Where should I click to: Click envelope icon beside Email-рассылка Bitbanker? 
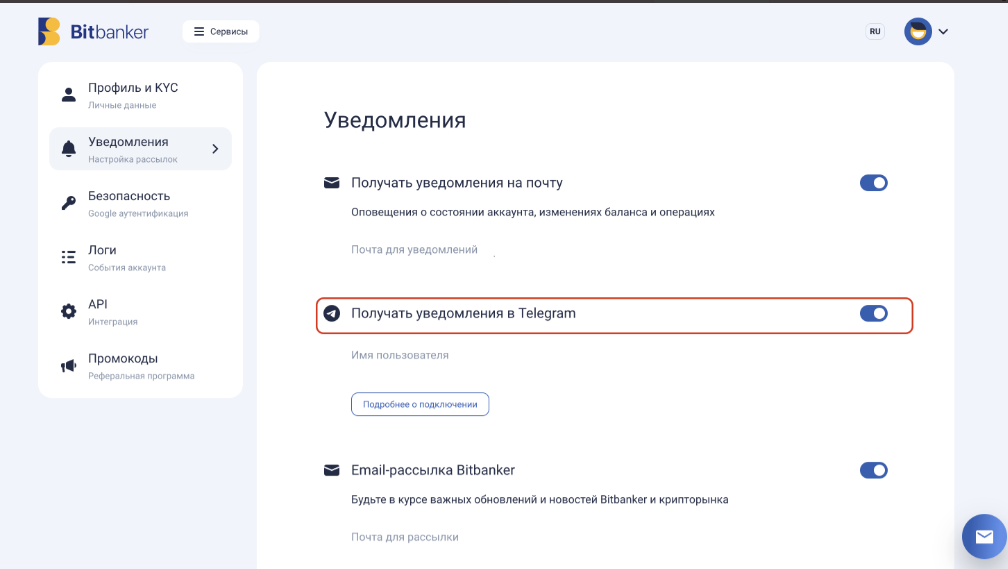pyautogui.click(x=332, y=470)
